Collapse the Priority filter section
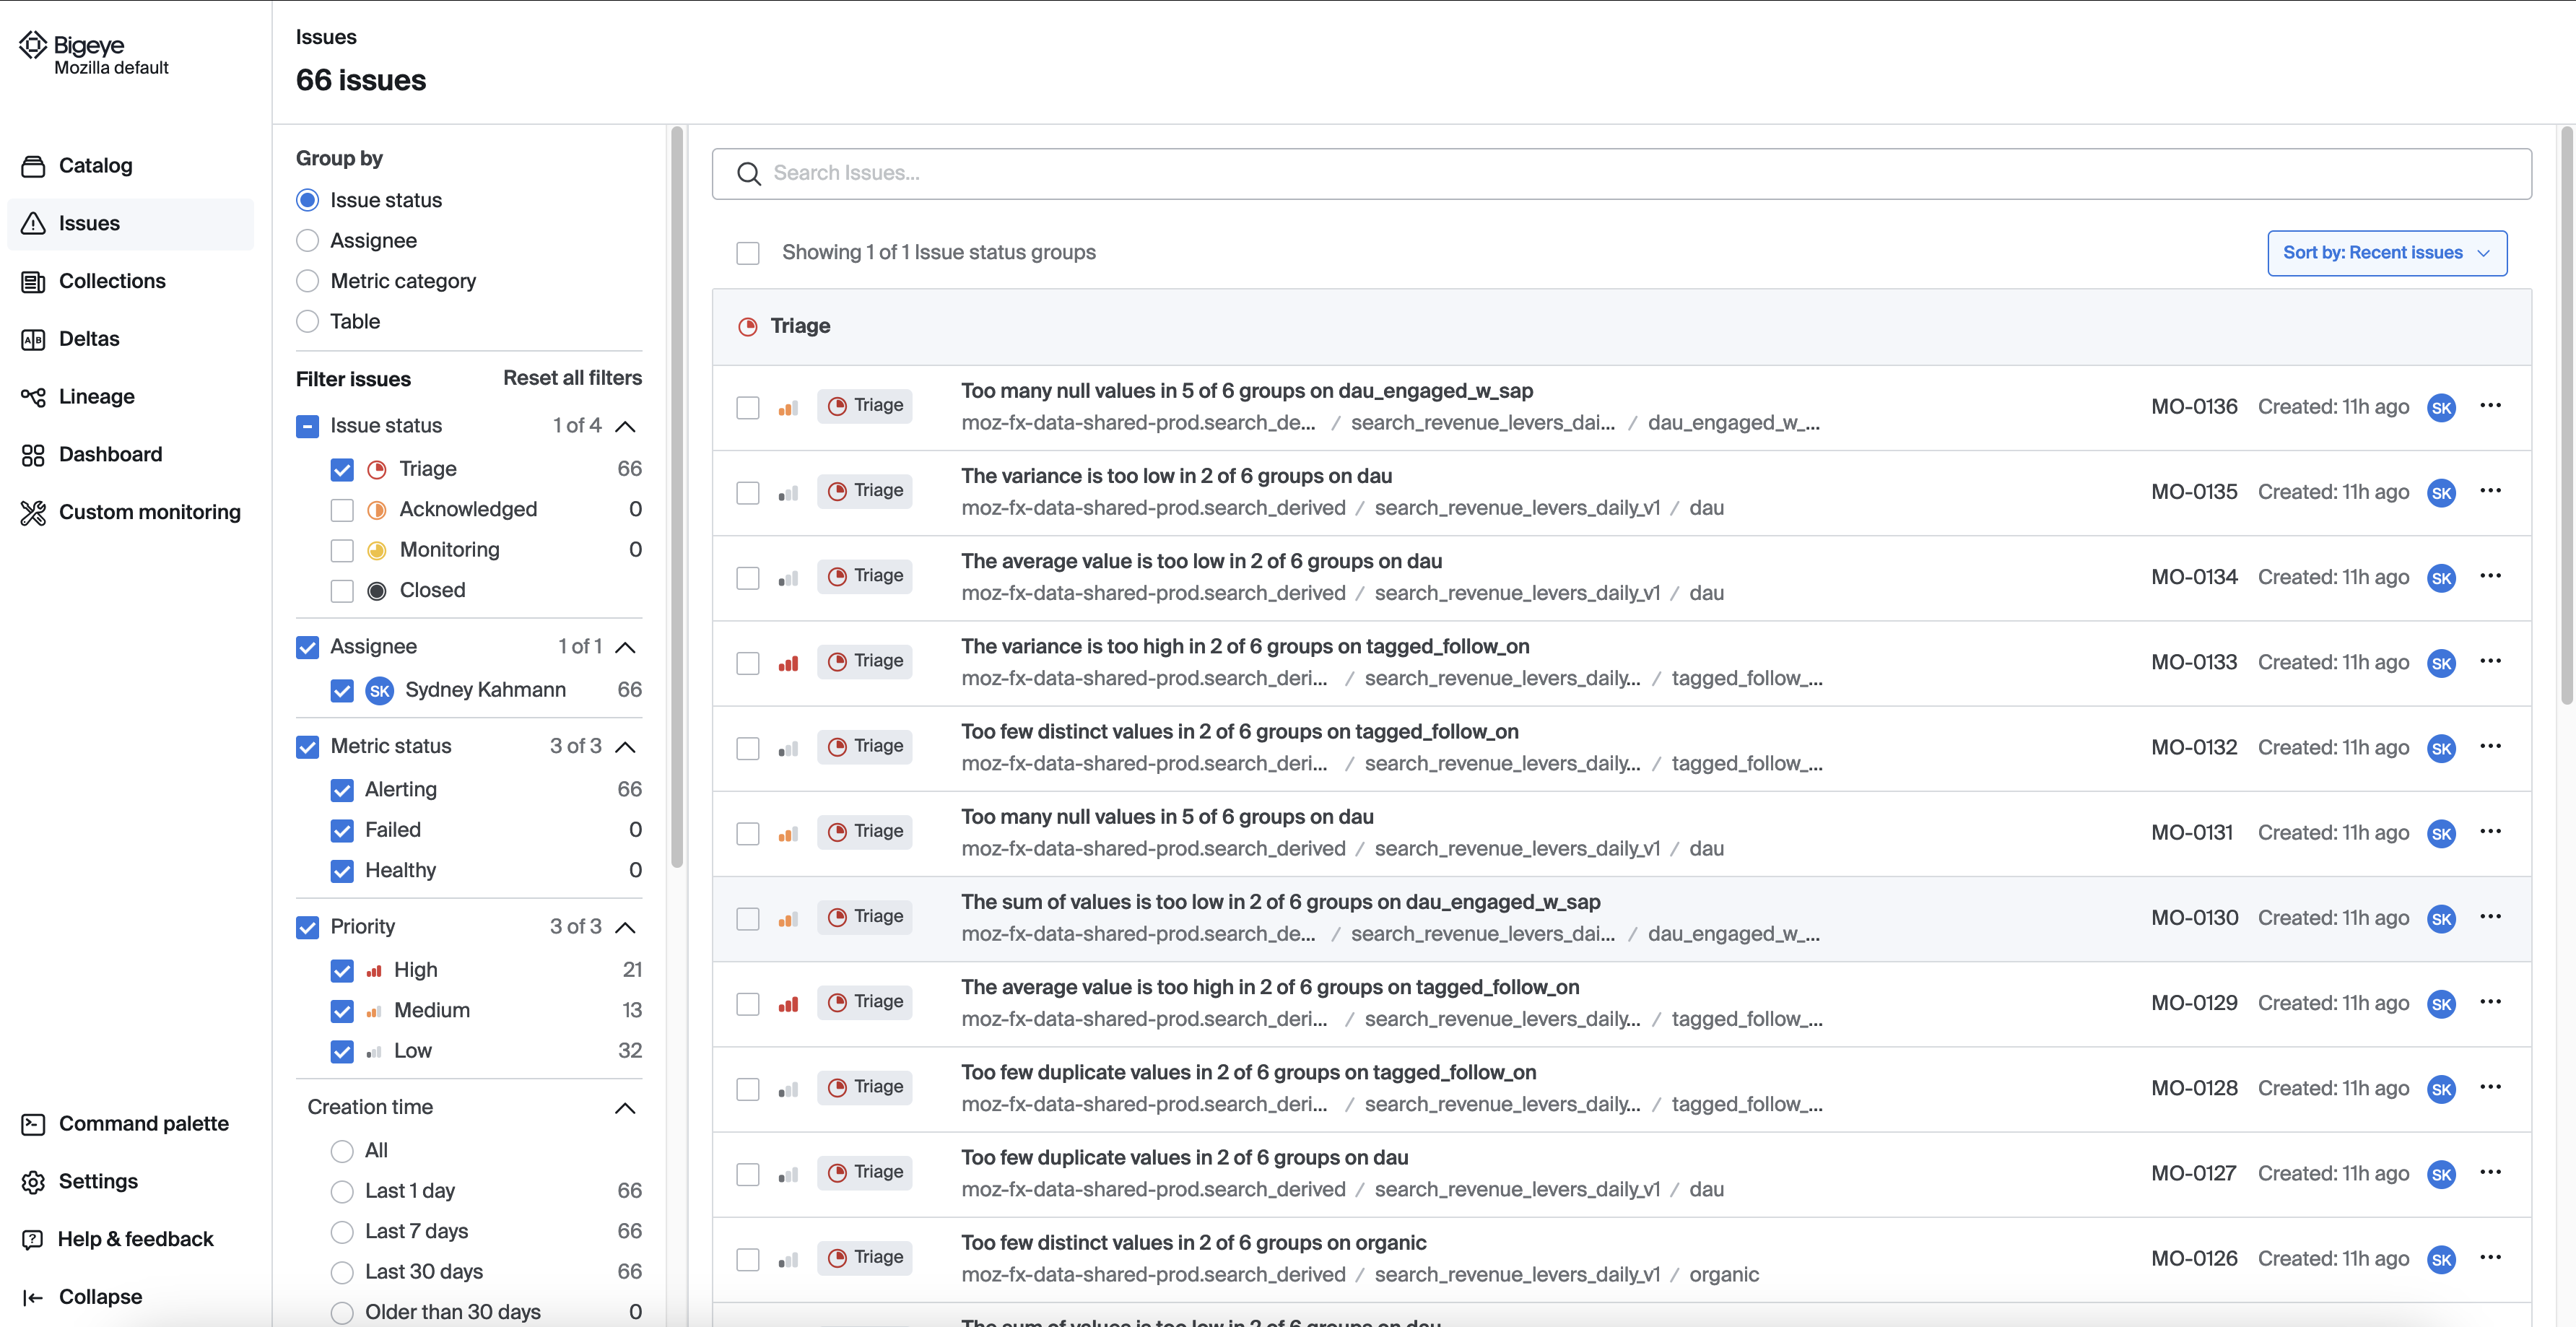The image size is (2576, 1327). (626, 927)
